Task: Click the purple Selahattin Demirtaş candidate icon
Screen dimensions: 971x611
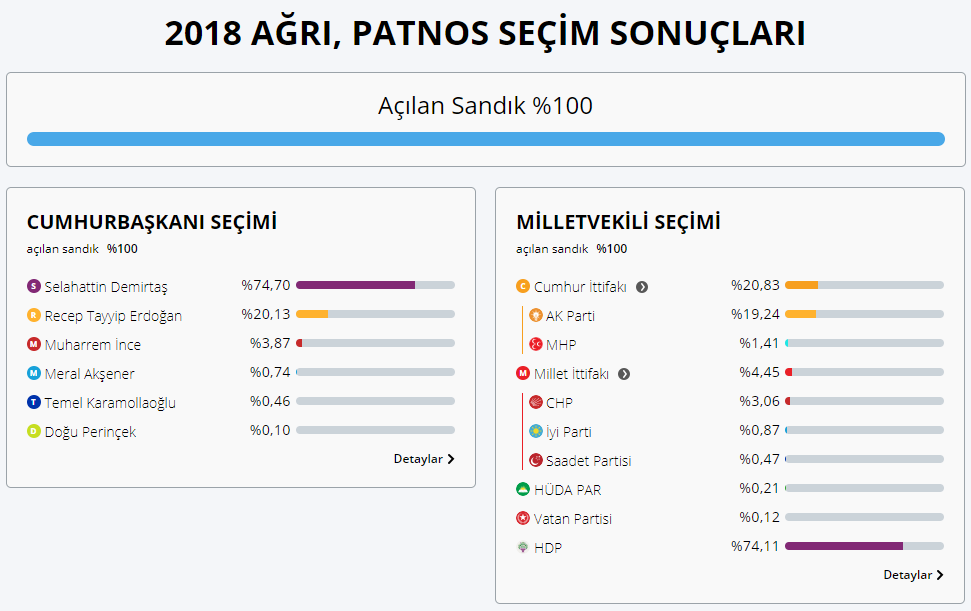Action: click(34, 286)
